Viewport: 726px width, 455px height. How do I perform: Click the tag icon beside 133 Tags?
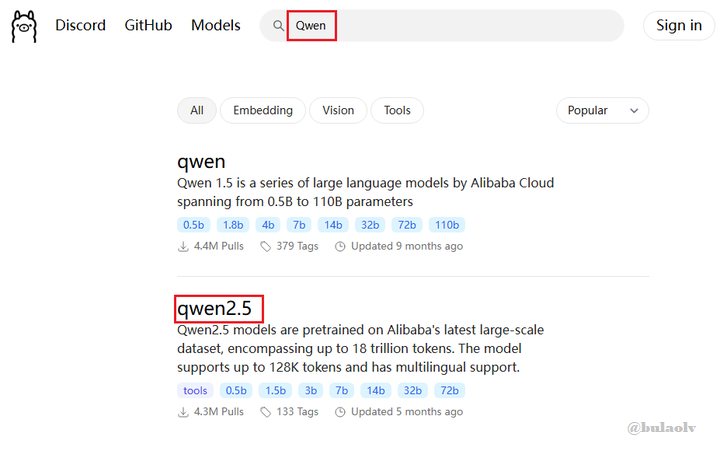click(265, 412)
